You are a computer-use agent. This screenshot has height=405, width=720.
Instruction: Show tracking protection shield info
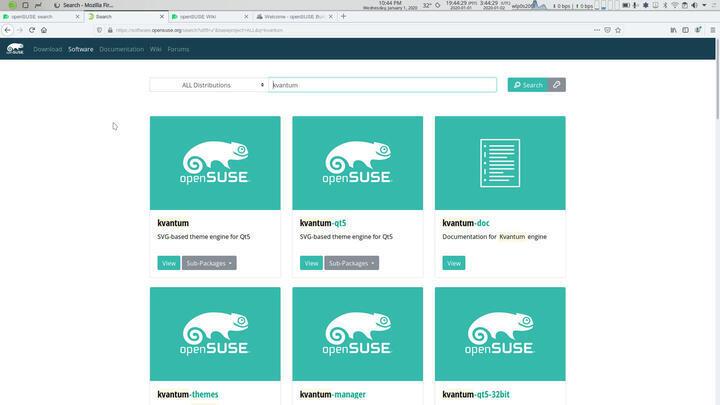99,30
